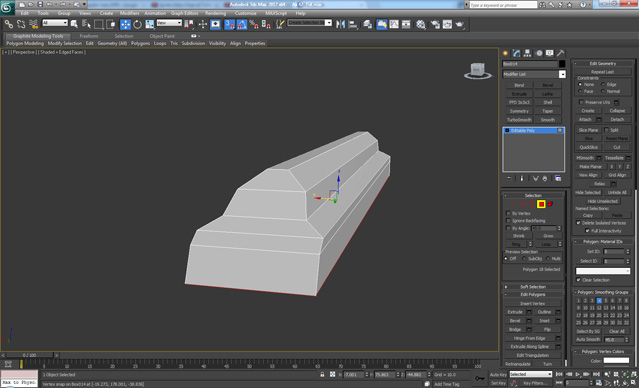Collapse the Polygon: Smoothing Groups rollout
The image size is (639, 388).
coord(603,292)
